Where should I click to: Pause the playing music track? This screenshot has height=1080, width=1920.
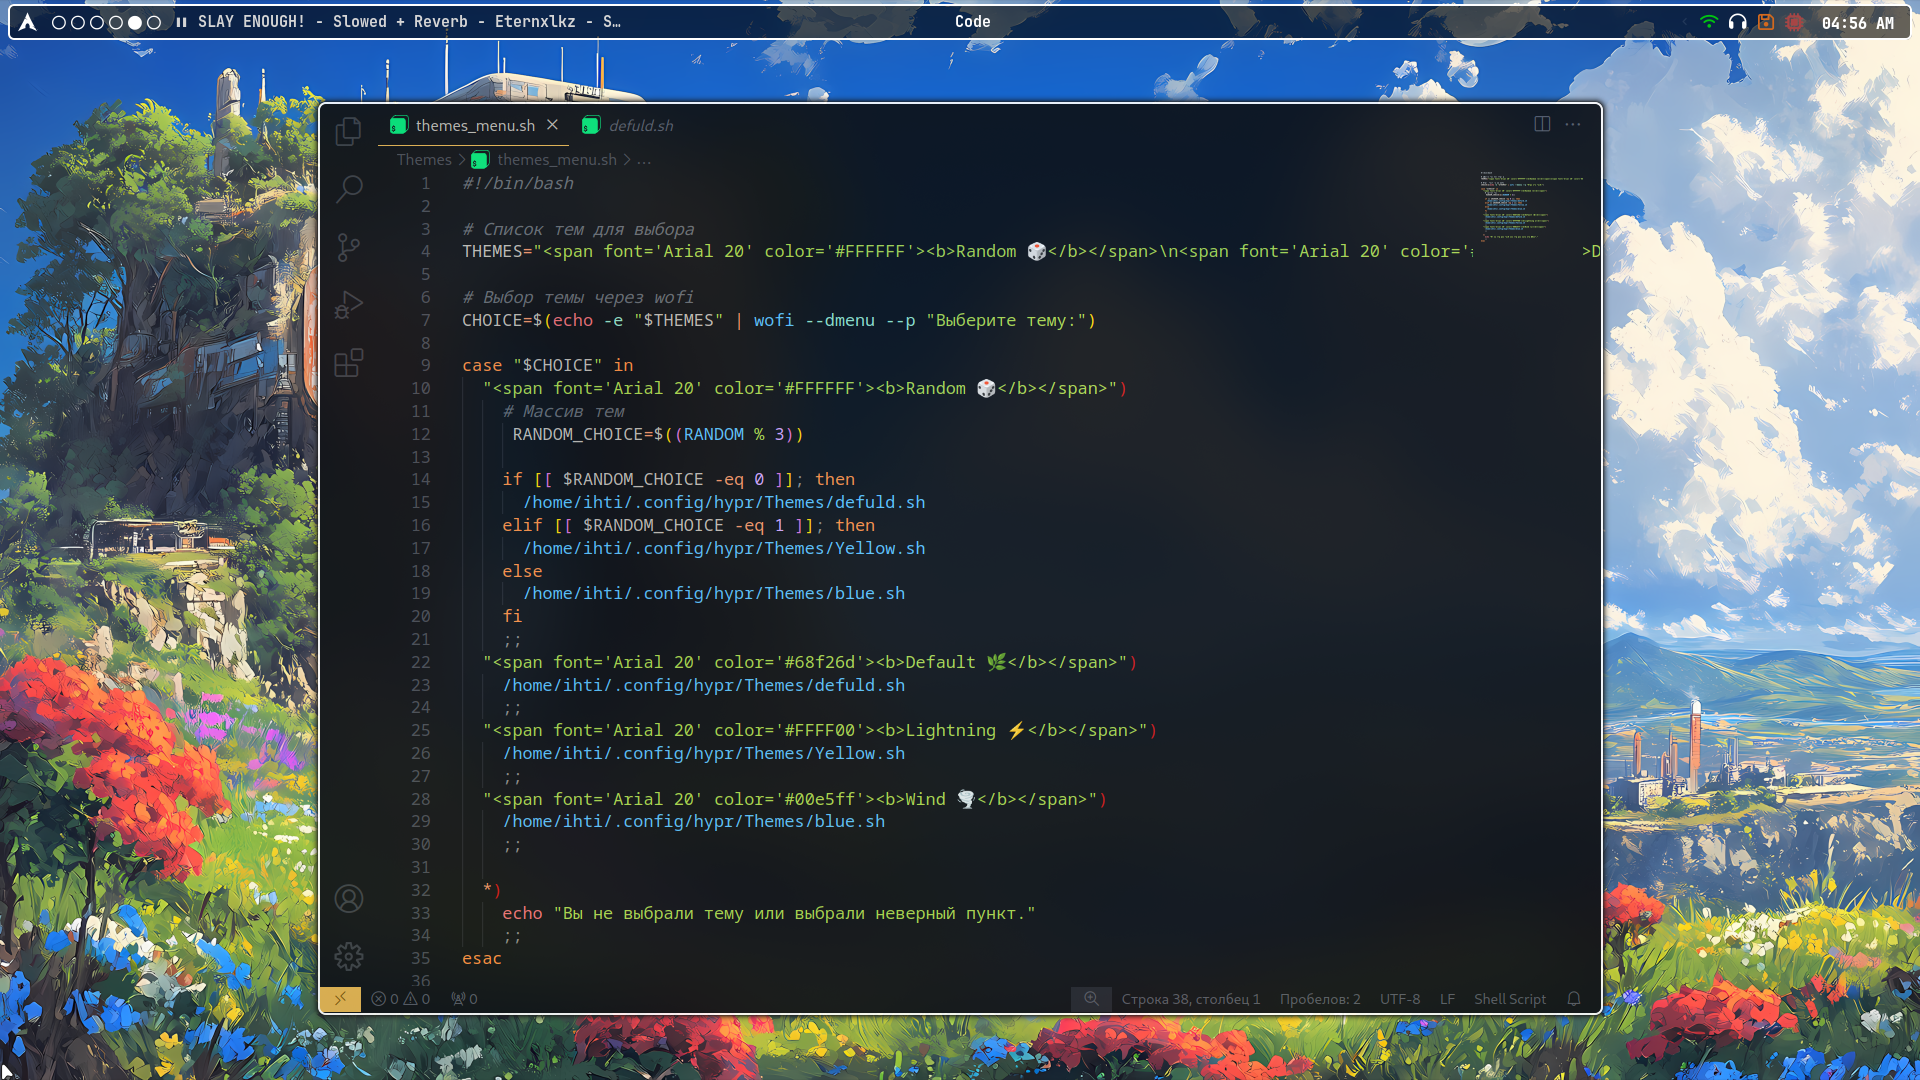pyautogui.click(x=181, y=22)
